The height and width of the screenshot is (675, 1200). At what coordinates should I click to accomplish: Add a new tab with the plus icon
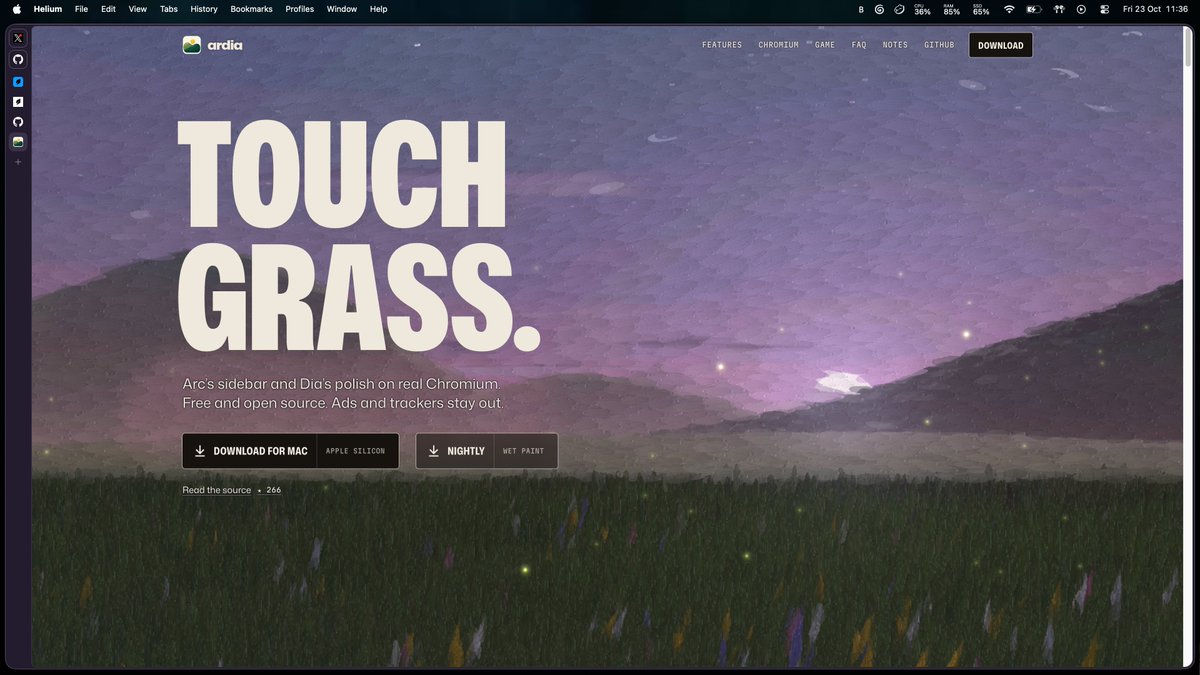click(x=18, y=161)
